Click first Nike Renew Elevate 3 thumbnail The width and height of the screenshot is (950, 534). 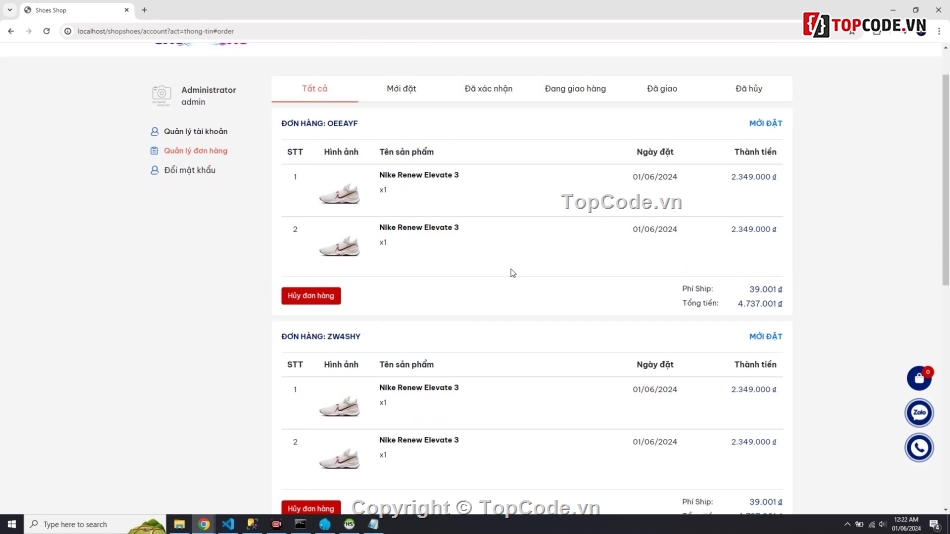(339, 192)
